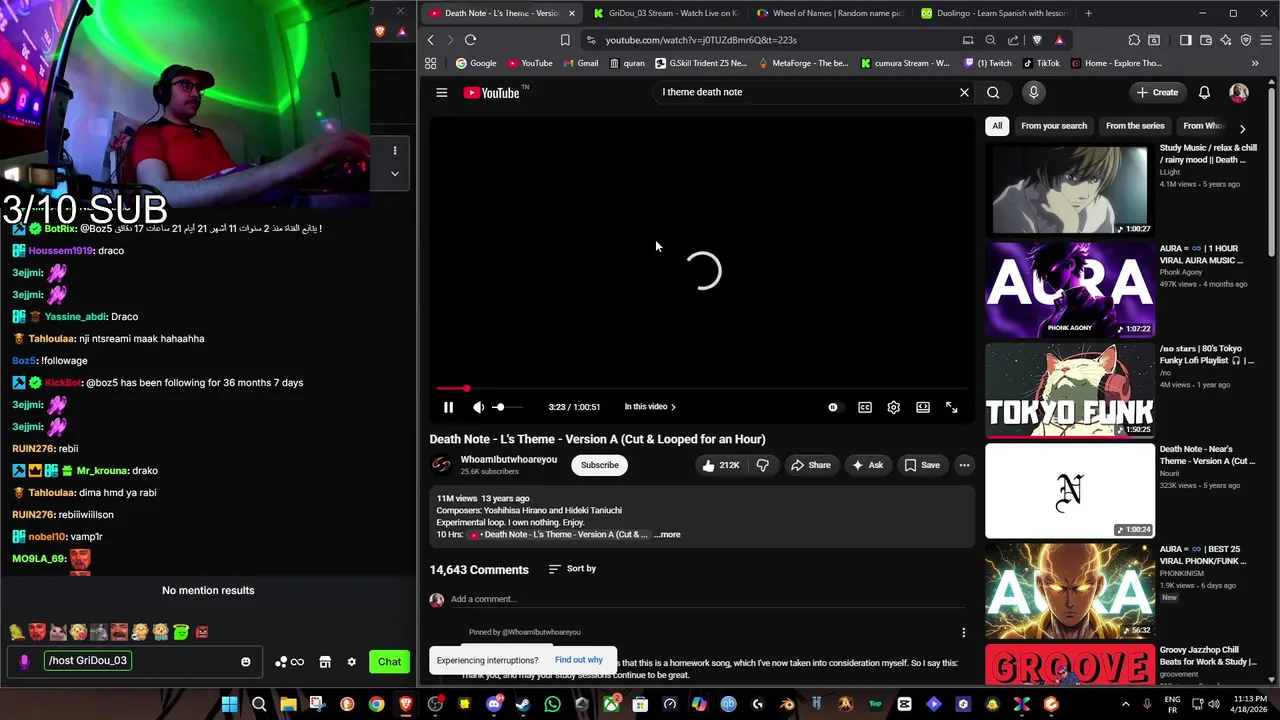
Task: Open YouTube notifications bell
Action: click(x=1204, y=92)
